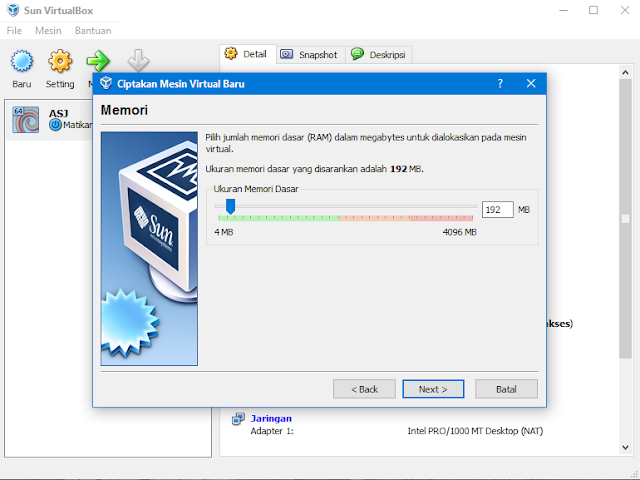
Task: Click the '4096 MB' maximum label
Action: pos(460,232)
